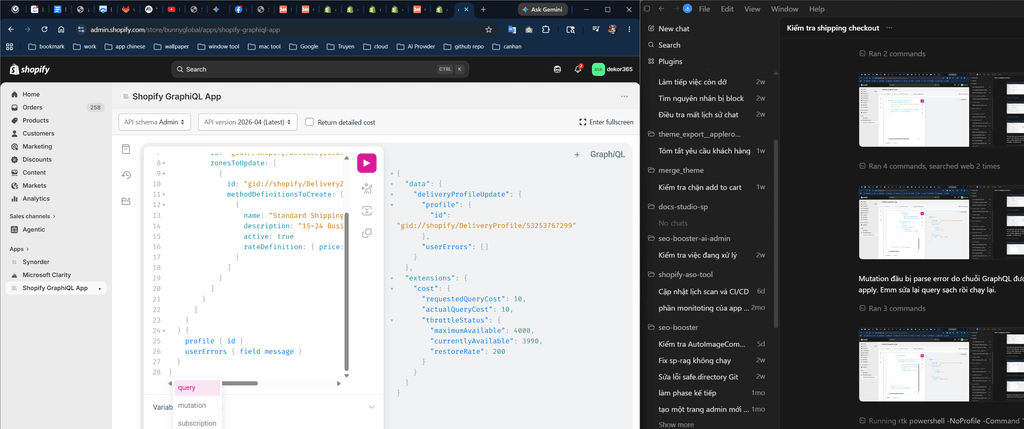Open the Window menu in chat app
1024x429 pixels.
click(x=784, y=9)
